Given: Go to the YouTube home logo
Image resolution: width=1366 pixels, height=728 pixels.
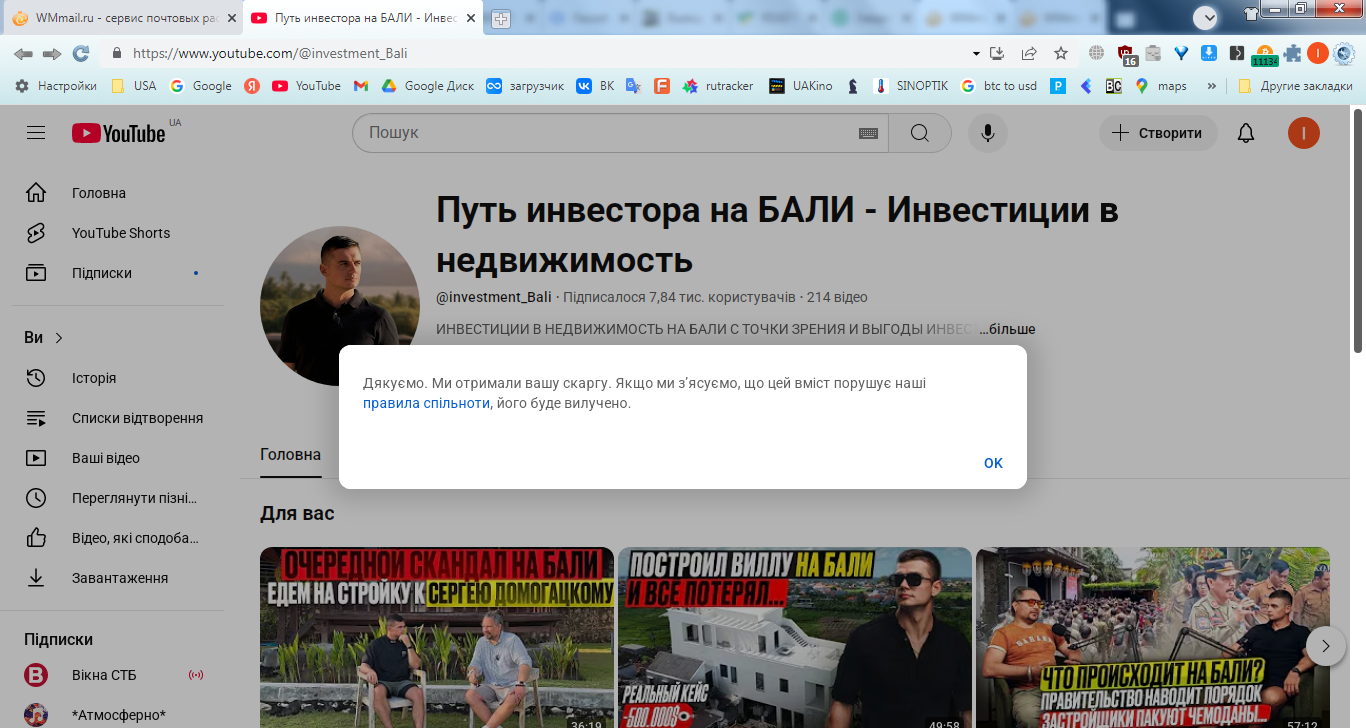Looking at the screenshot, I should 119,133.
